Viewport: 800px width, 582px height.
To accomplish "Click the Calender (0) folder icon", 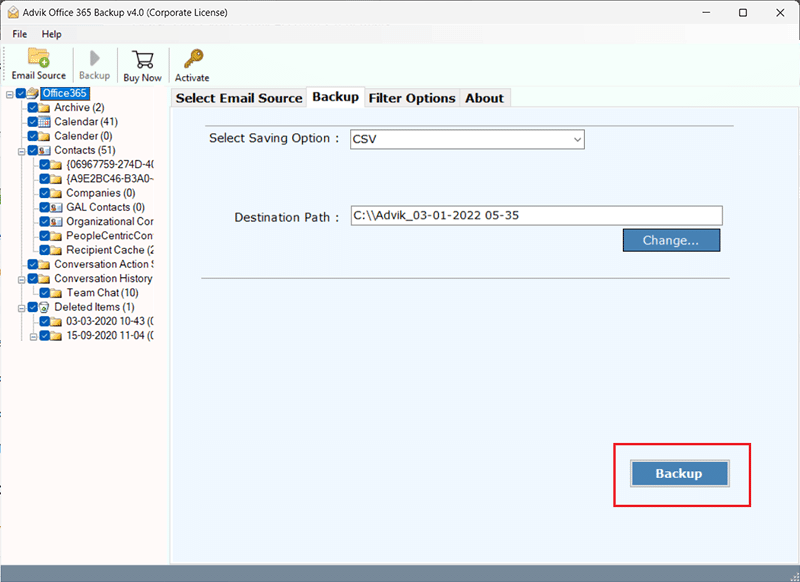I will (x=44, y=136).
